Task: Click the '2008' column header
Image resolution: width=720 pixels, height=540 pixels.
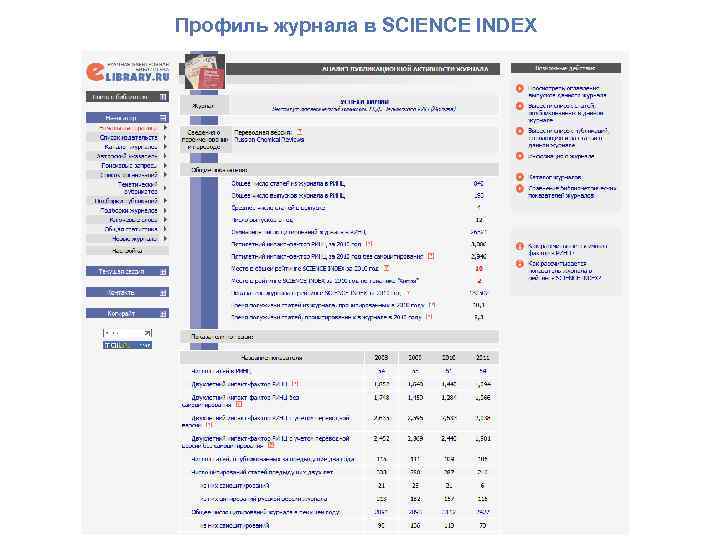Action: [x=381, y=358]
